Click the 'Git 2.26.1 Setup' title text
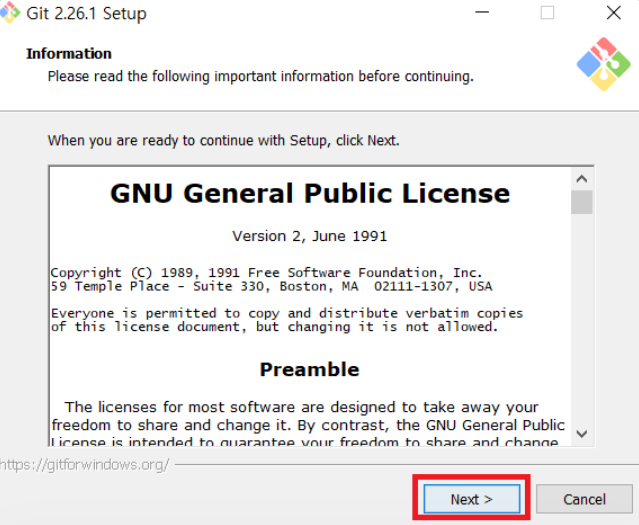The height and width of the screenshot is (525, 639). coord(86,13)
